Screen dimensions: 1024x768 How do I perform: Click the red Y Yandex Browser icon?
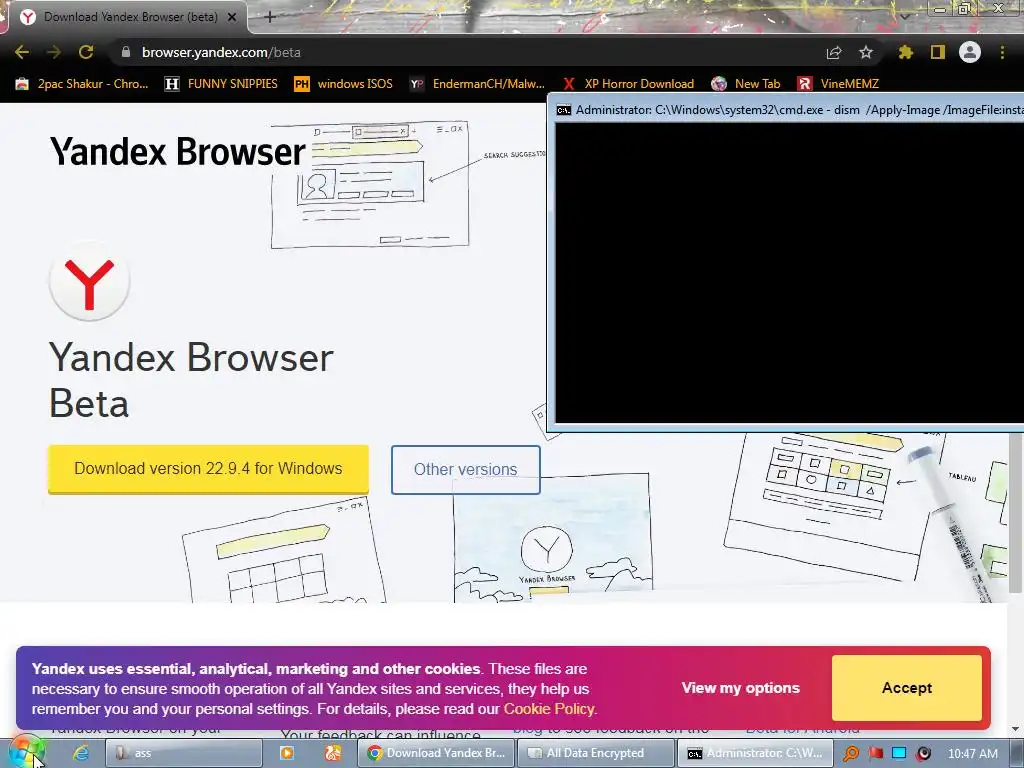coord(89,282)
